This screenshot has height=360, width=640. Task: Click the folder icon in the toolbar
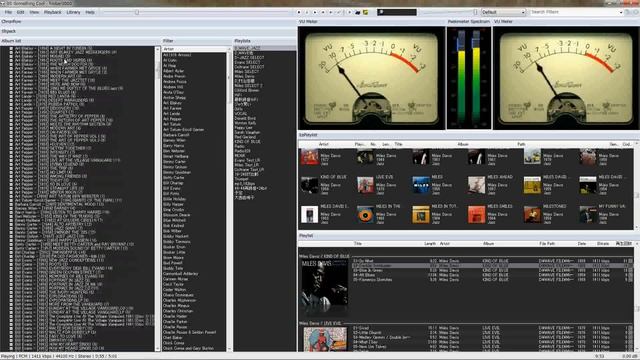point(358,12)
